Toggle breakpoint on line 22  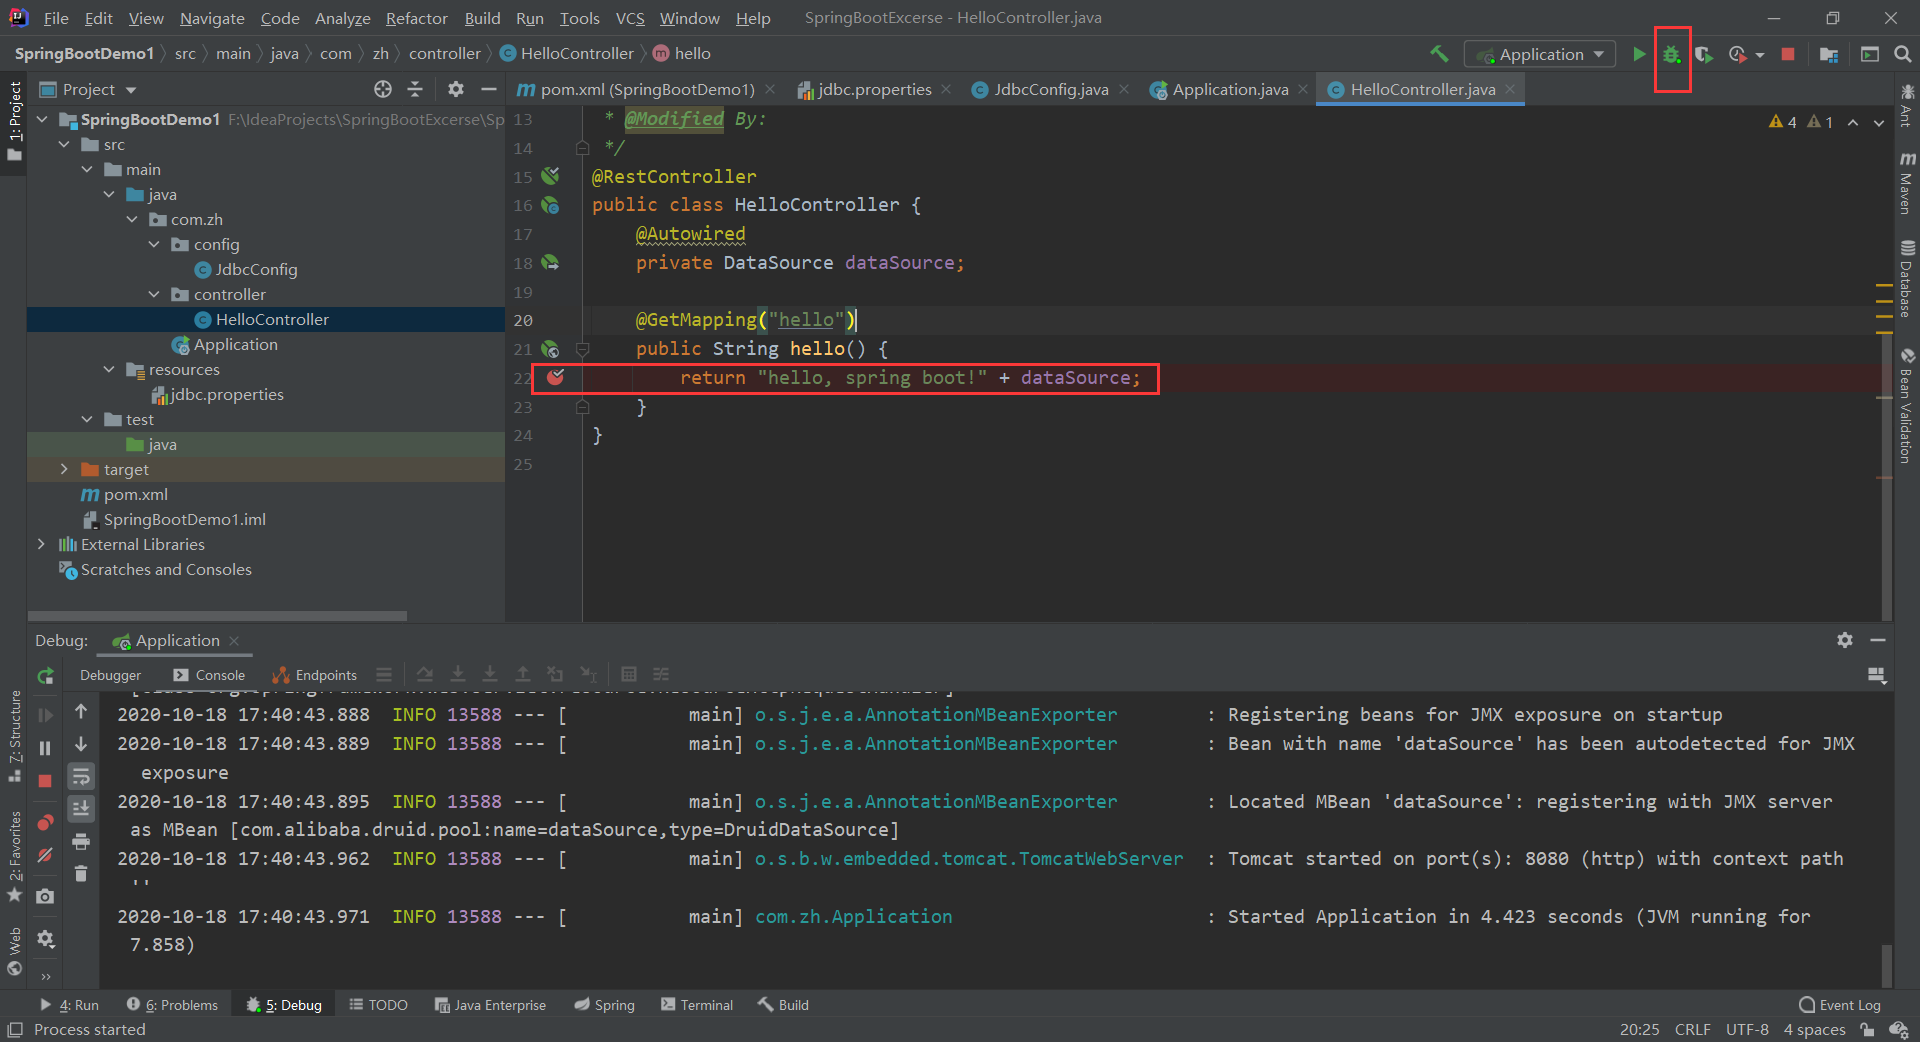pos(555,377)
